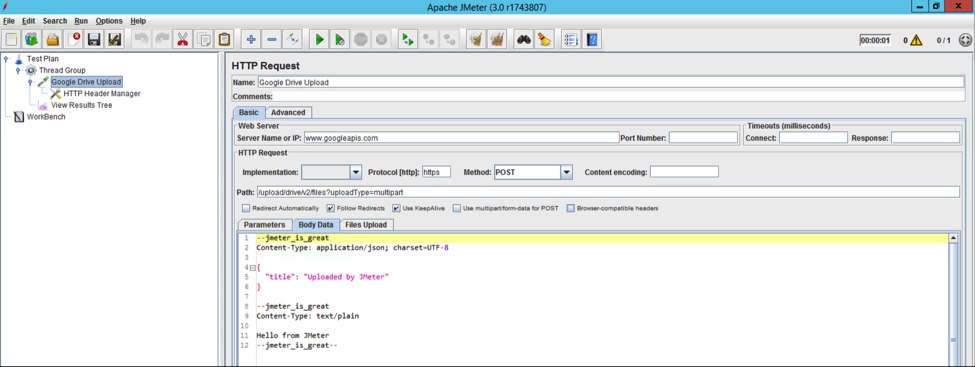Switch to the Files Upload tab
The width and height of the screenshot is (975, 367).
366,225
